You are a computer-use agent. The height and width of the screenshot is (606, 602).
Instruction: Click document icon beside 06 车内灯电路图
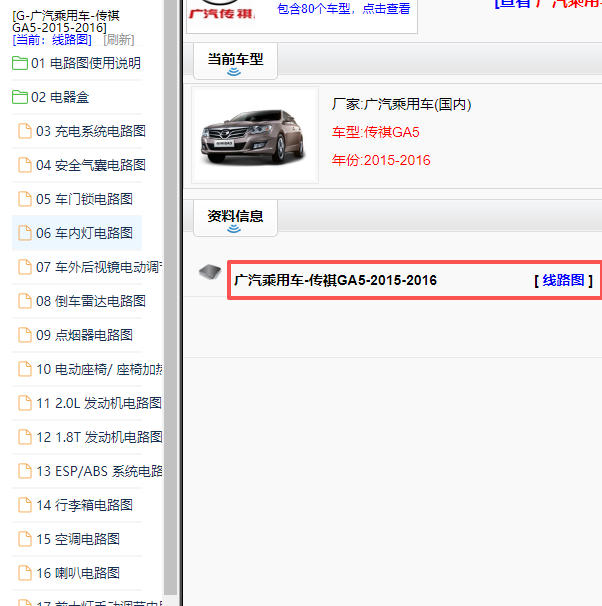[x=25, y=233]
